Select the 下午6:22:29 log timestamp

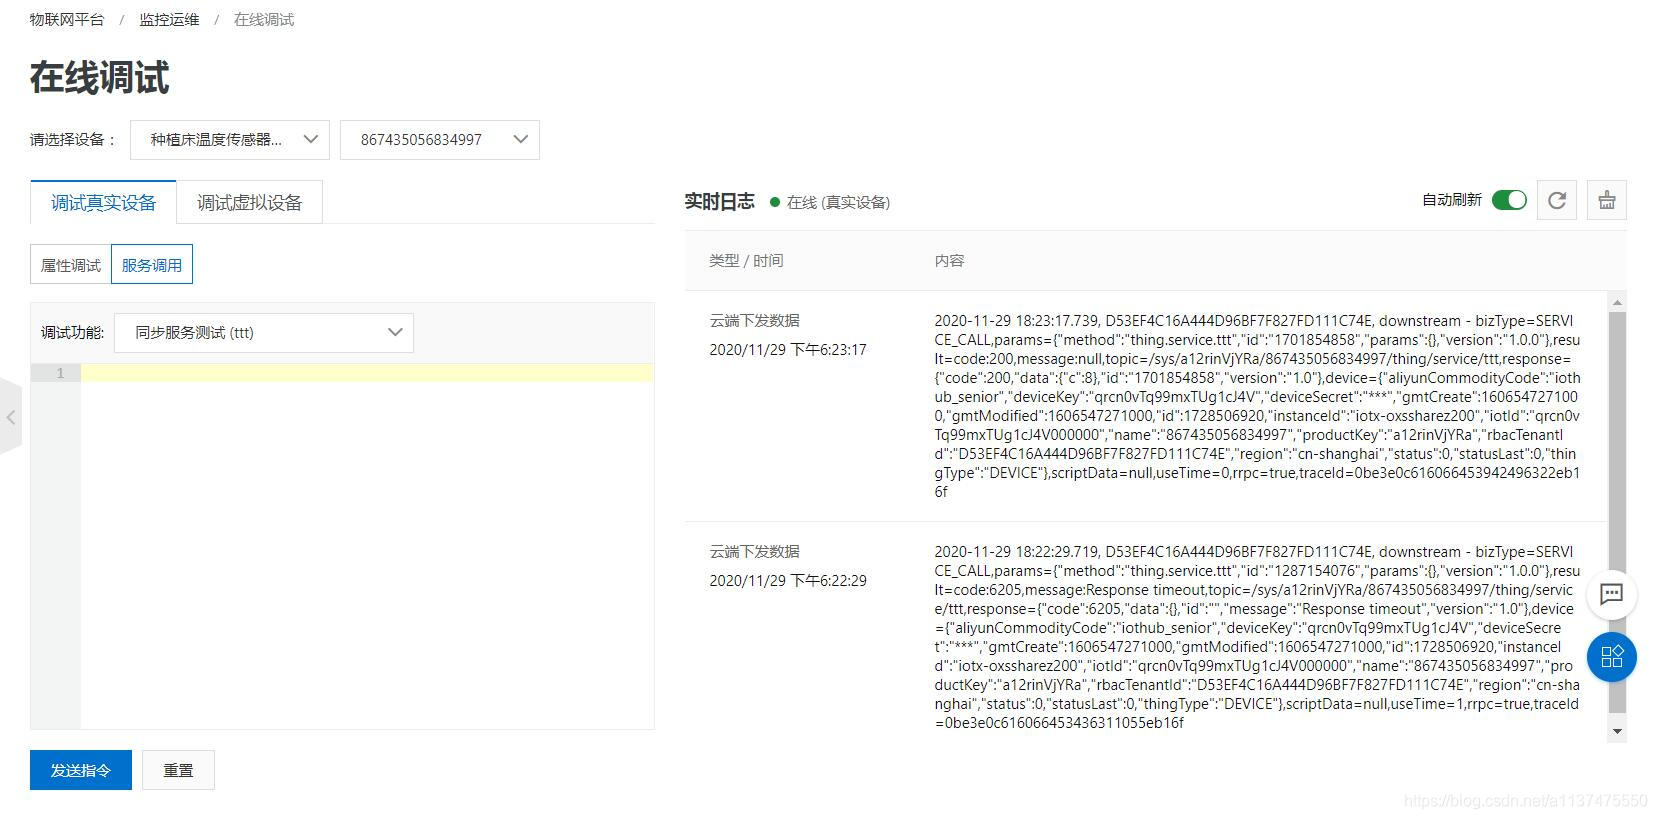pos(788,581)
